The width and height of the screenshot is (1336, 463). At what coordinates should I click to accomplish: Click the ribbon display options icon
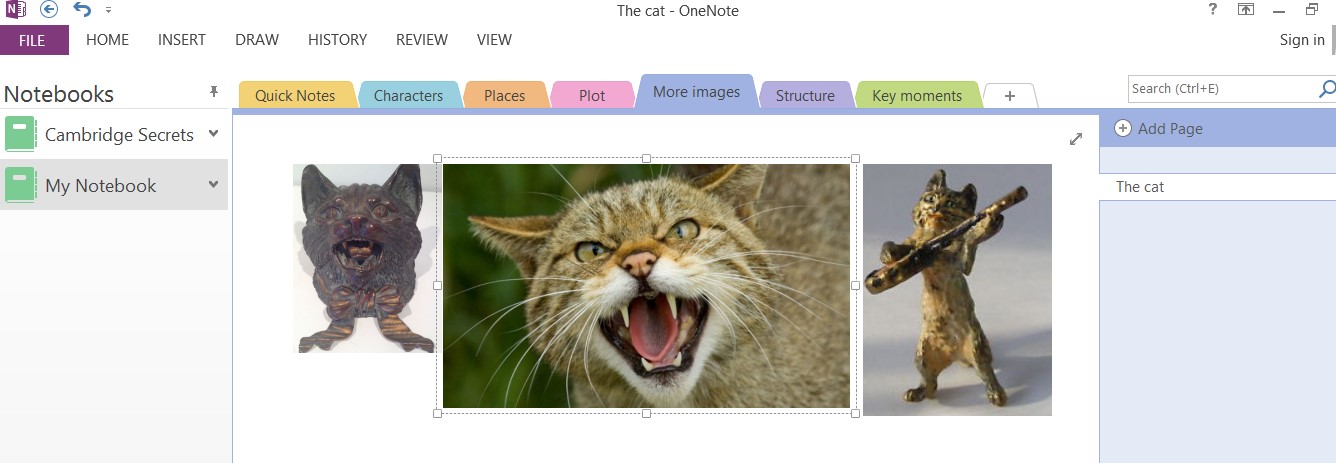pos(1246,10)
